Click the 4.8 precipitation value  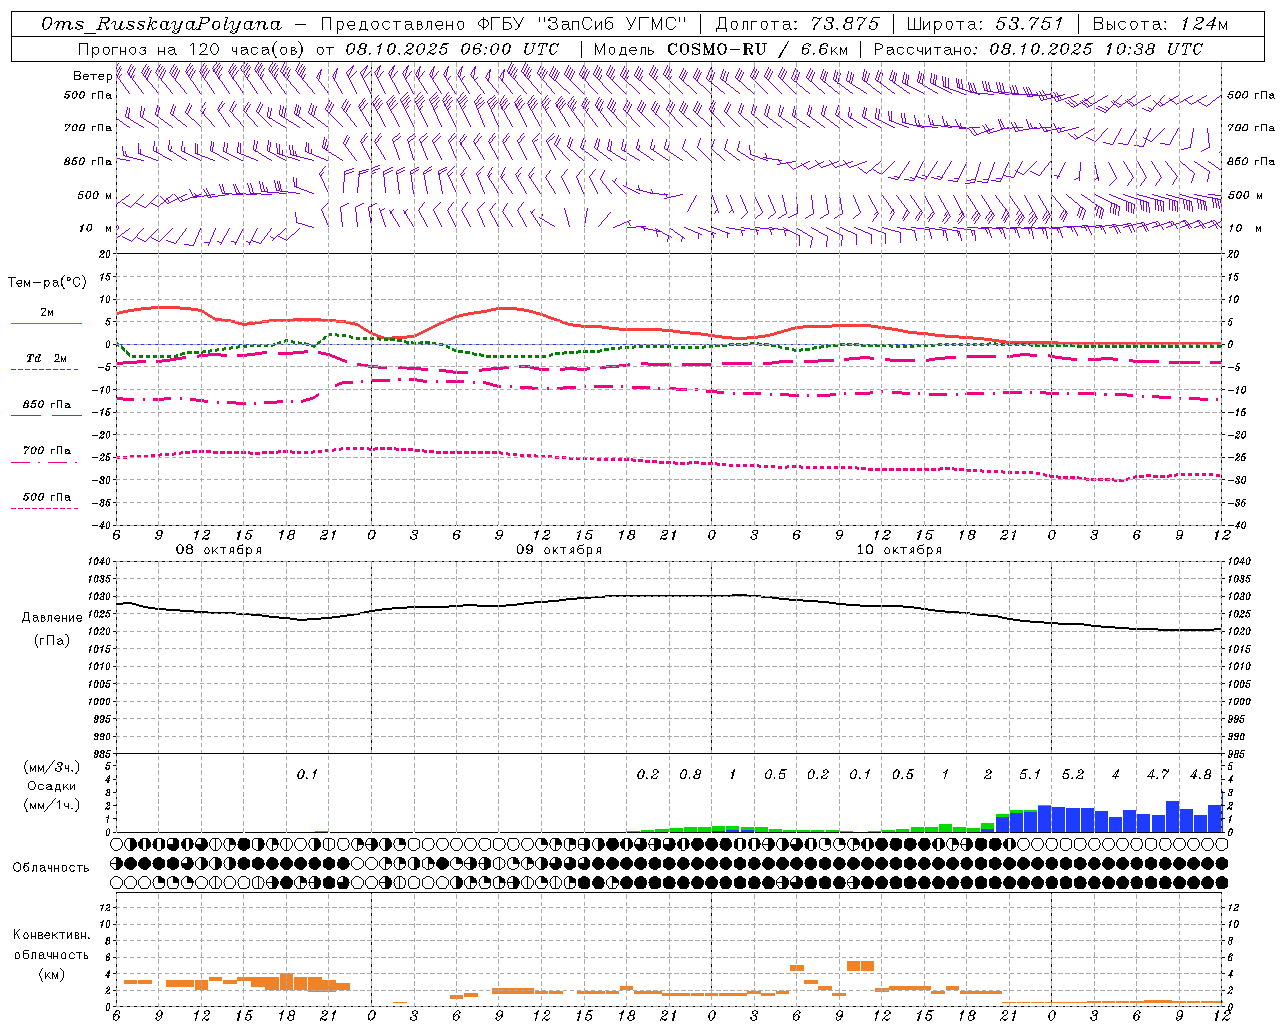click(x=1200, y=774)
